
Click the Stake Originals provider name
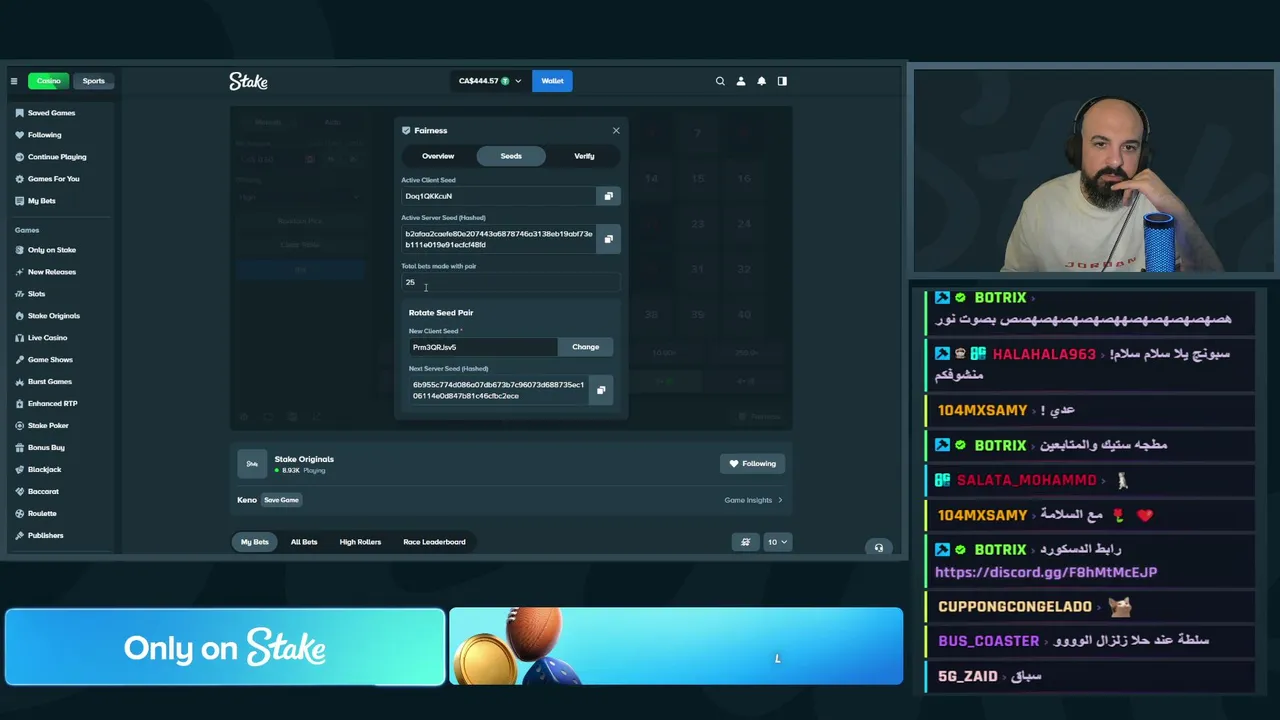pyautogui.click(x=304, y=459)
